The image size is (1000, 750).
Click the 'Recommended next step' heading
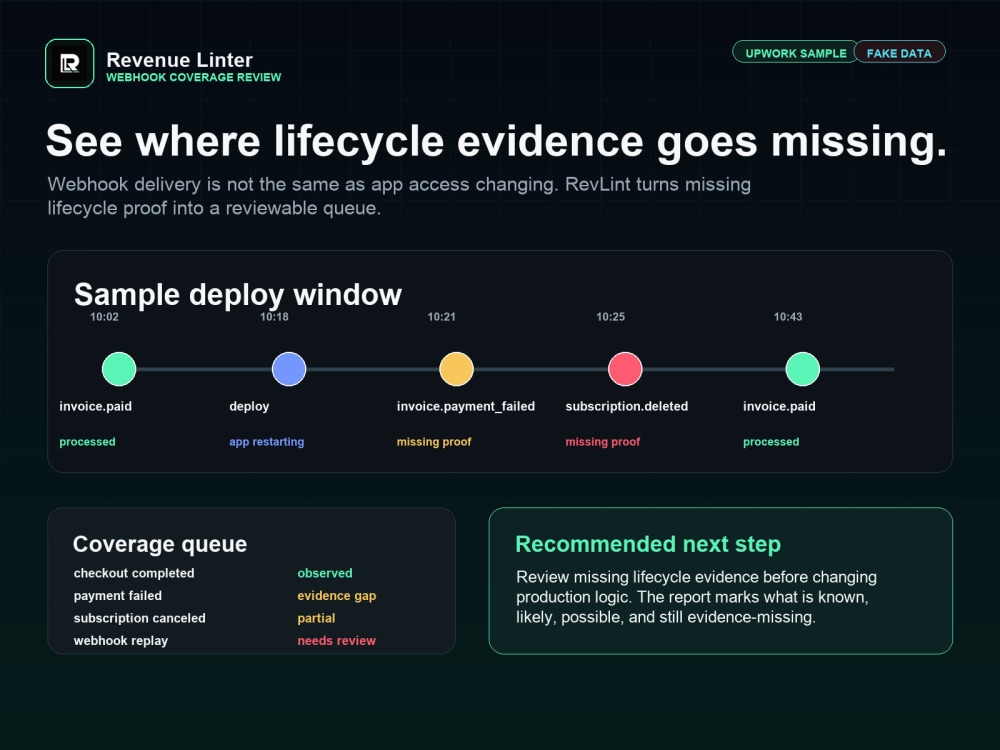(x=648, y=544)
